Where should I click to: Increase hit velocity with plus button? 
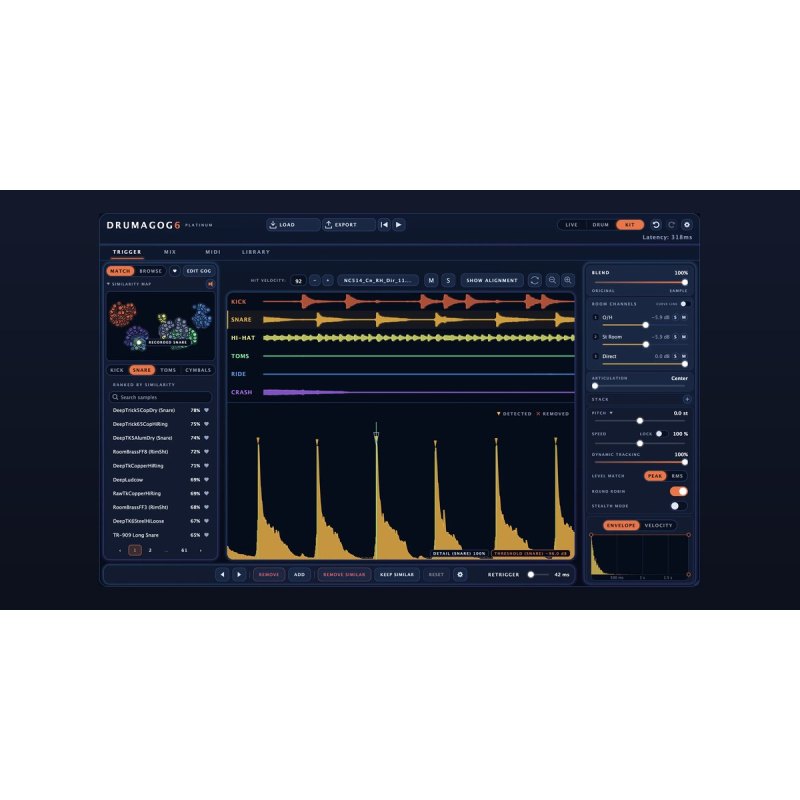[328, 280]
